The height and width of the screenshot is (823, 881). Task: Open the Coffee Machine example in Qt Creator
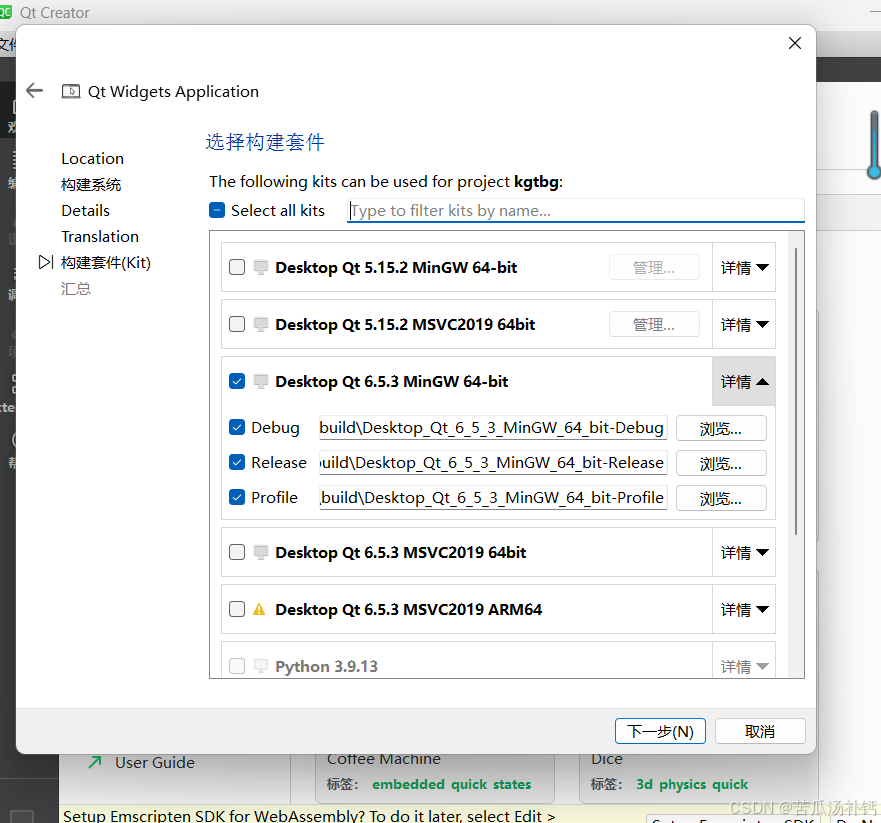pyautogui.click(x=384, y=759)
